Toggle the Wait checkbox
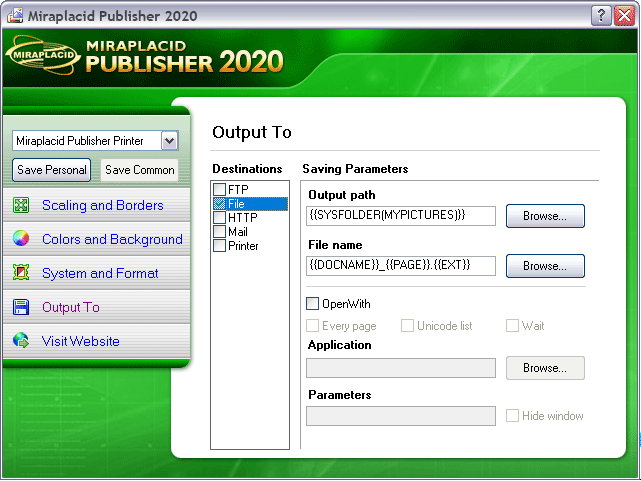Image resolution: width=641 pixels, height=481 pixels. (512, 326)
